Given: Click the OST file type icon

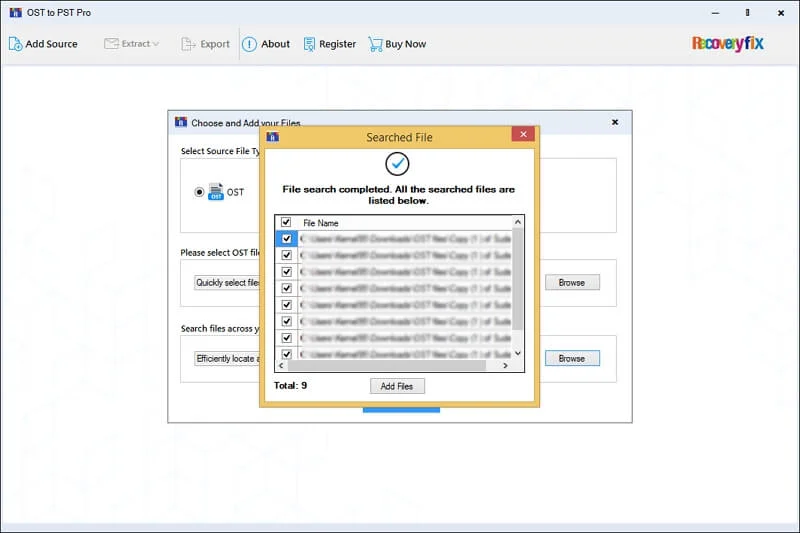Looking at the screenshot, I should click(x=216, y=191).
